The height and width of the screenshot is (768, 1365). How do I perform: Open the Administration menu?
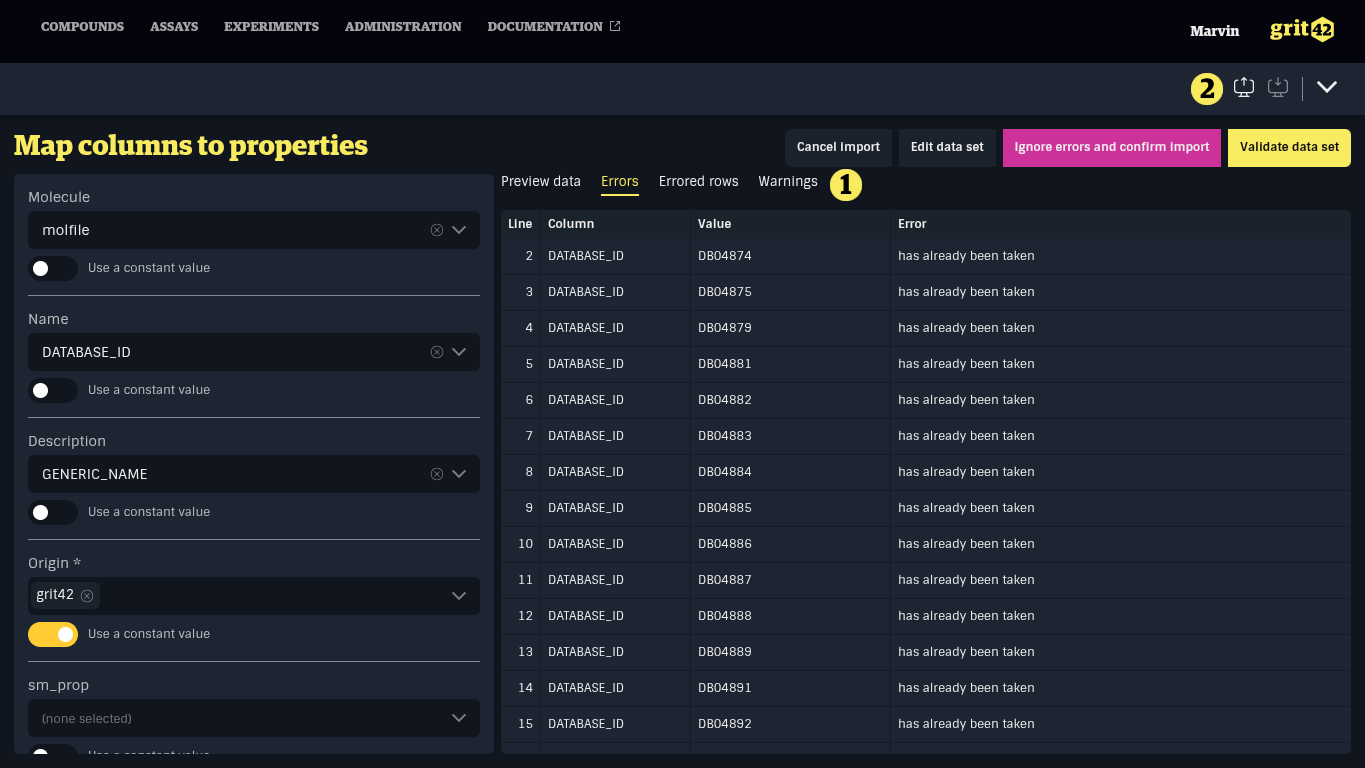[x=403, y=27]
